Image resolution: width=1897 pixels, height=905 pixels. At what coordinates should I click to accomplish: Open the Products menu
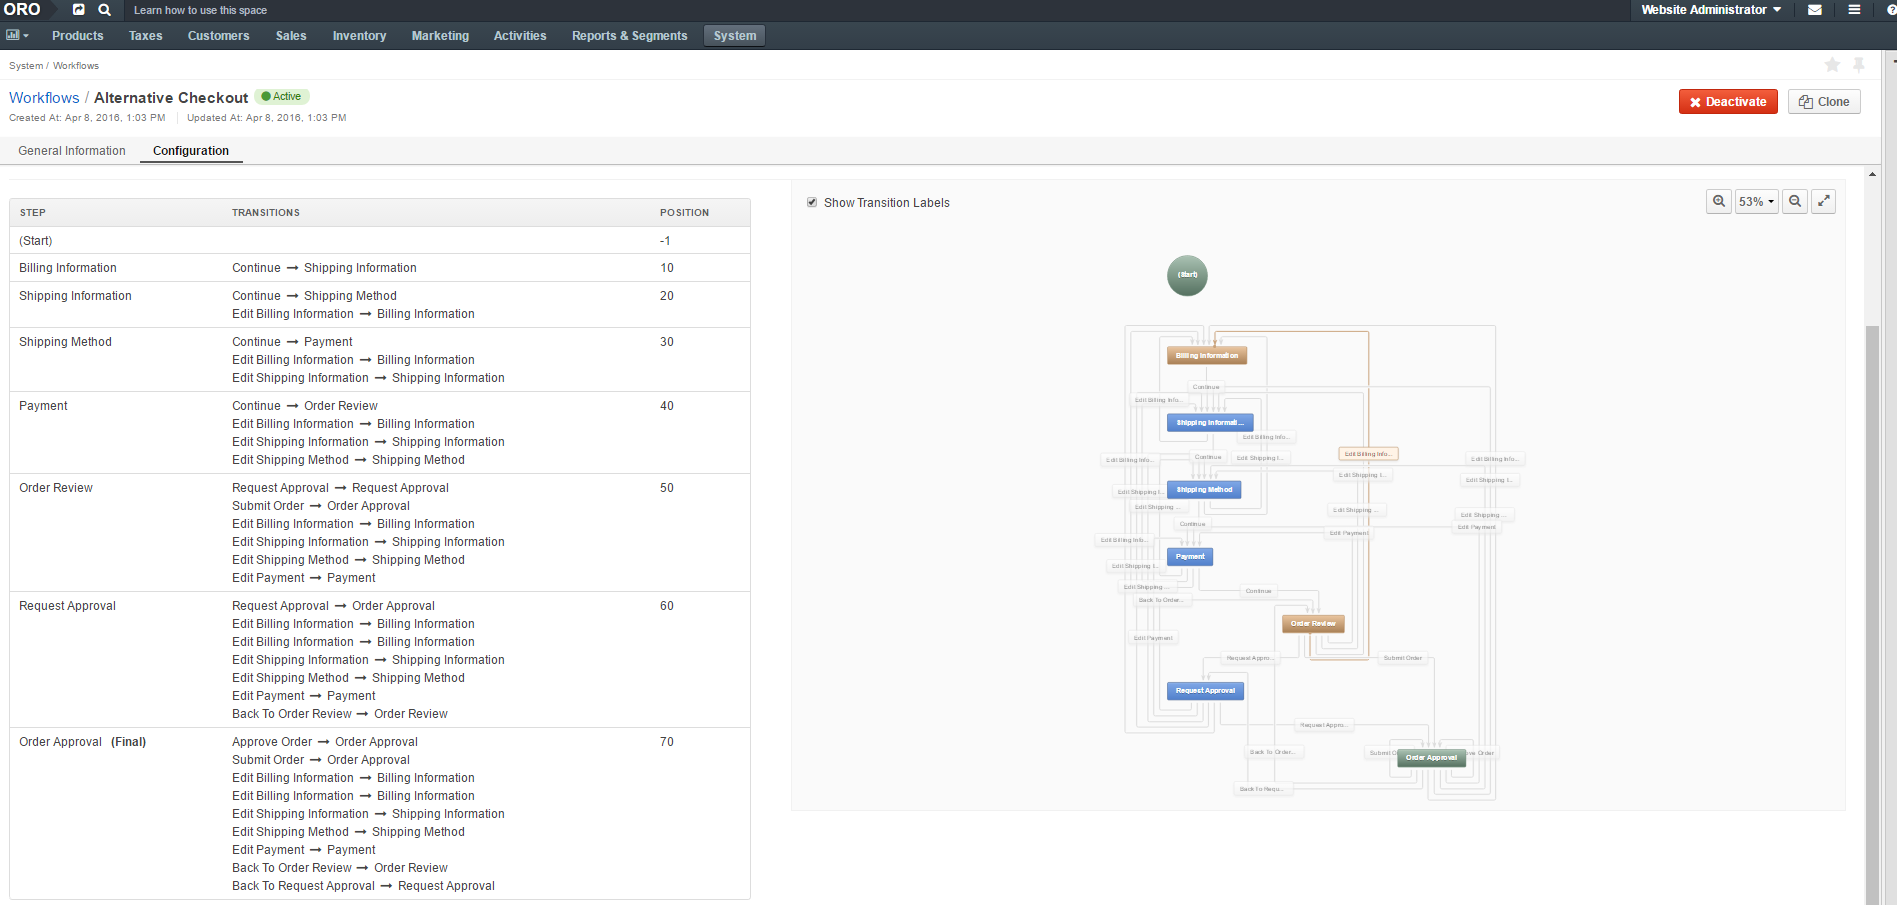tap(78, 36)
